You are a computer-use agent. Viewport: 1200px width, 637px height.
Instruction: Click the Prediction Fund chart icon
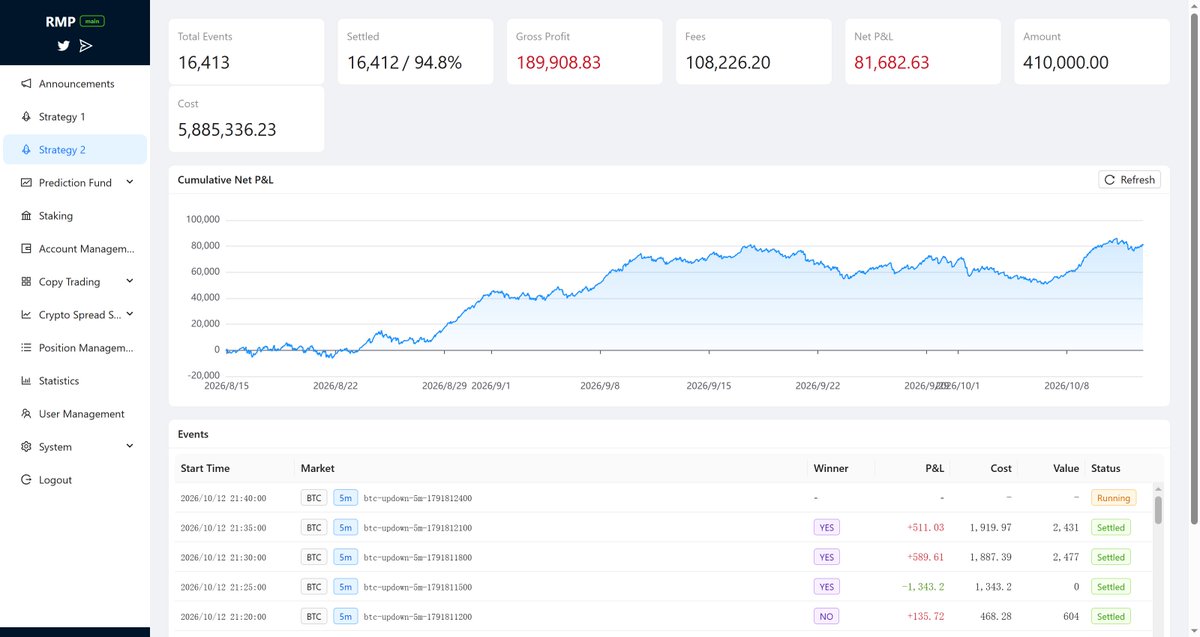coord(27,183)
